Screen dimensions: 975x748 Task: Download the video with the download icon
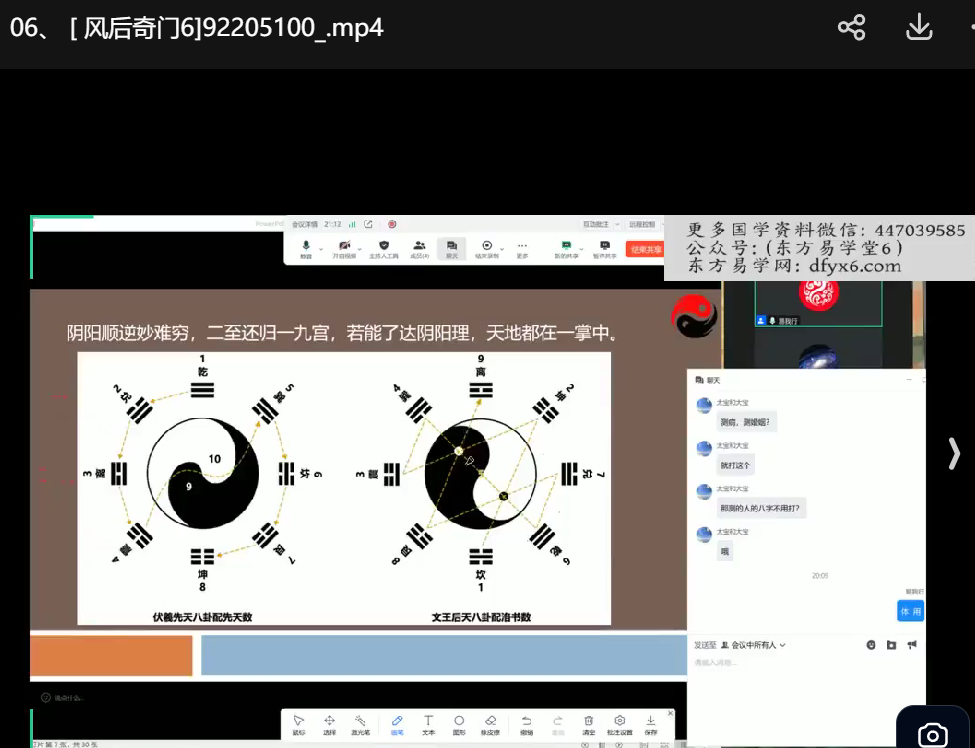(x=919, y=27)
